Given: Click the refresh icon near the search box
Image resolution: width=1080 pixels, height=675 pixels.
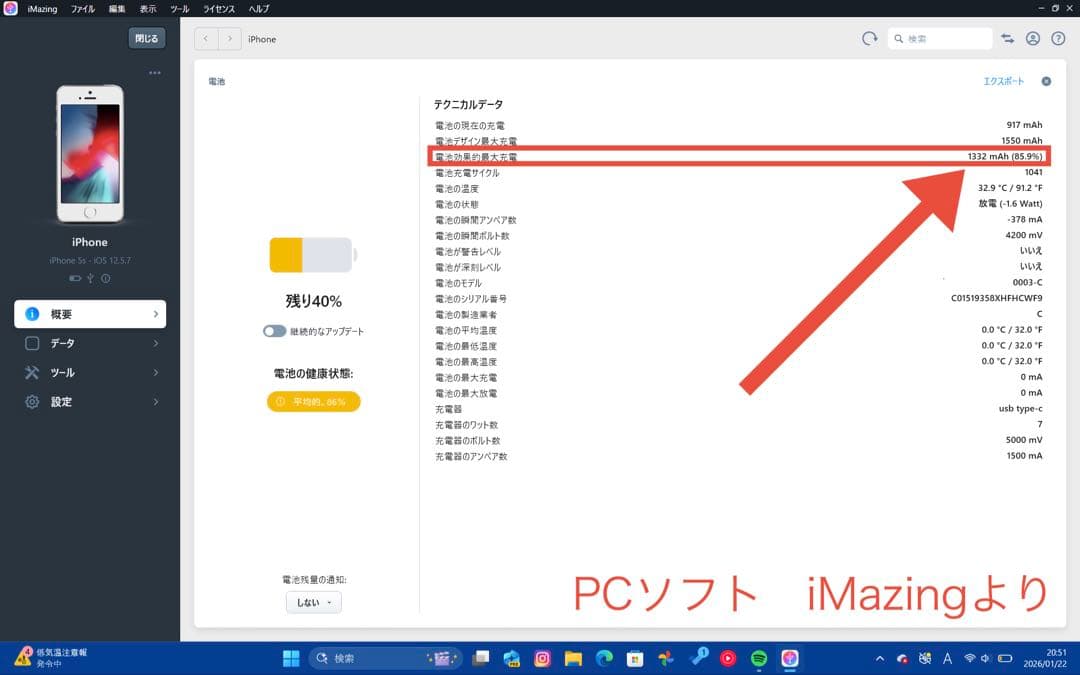Looking at the screenshot, I should 868,38.
